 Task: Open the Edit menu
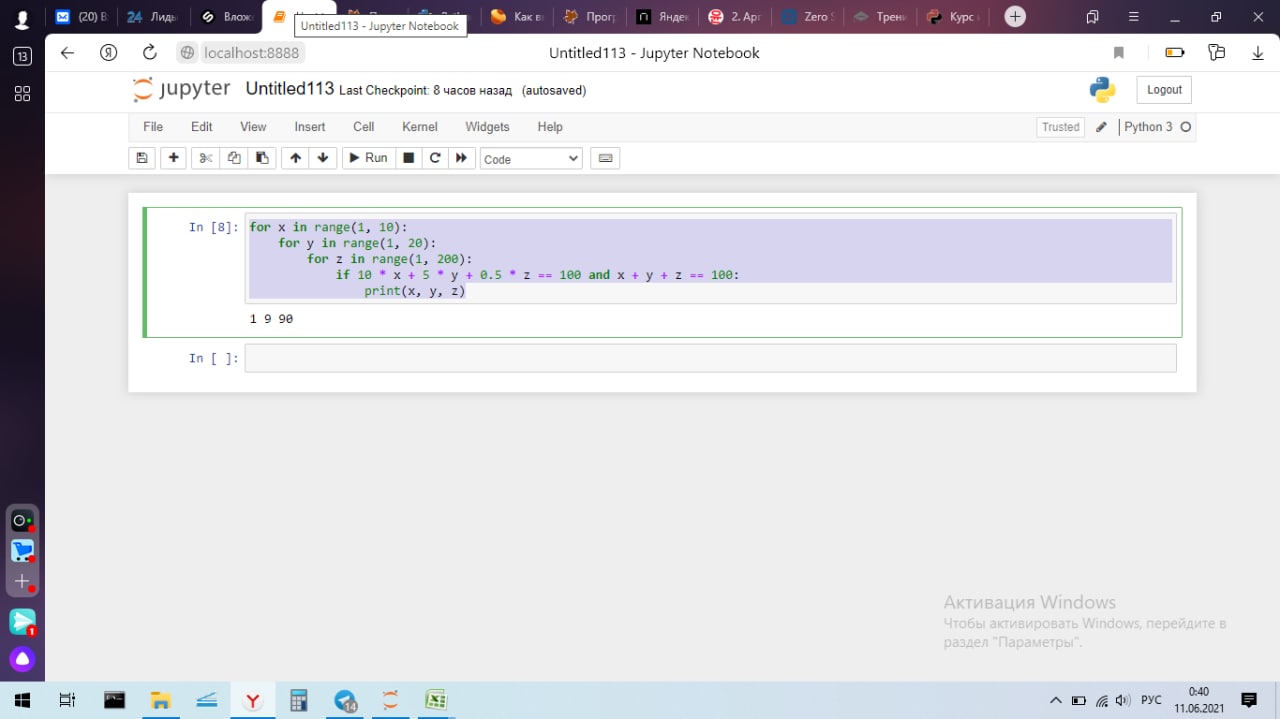click(x=202, y=127)
